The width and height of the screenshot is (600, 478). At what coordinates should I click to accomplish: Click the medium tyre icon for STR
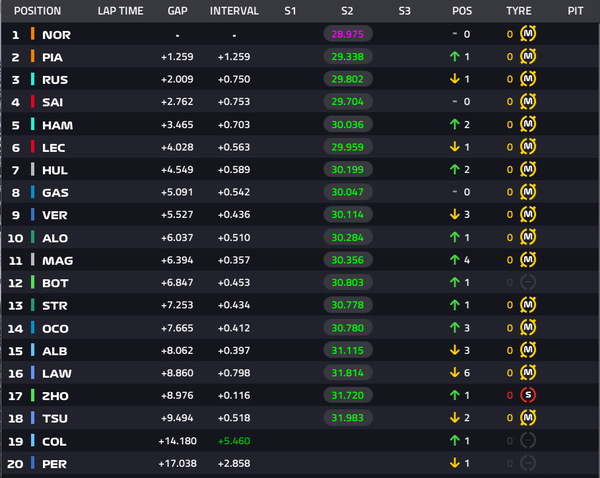coord(528,305)
